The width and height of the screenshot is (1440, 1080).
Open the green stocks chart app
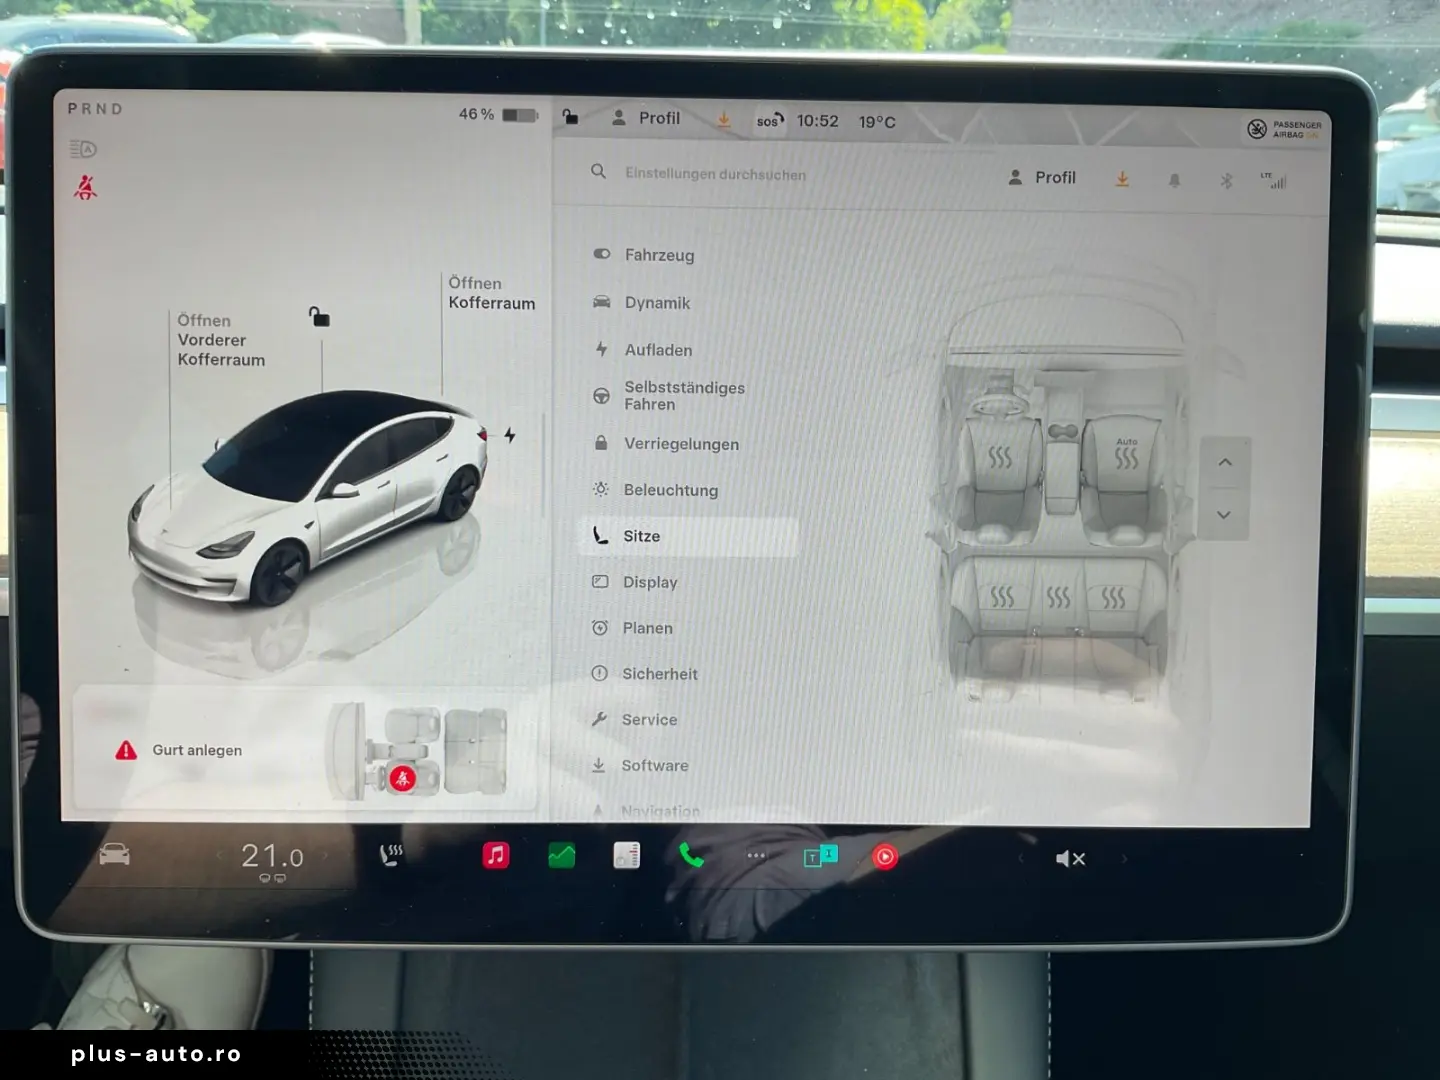pos(562,855)
